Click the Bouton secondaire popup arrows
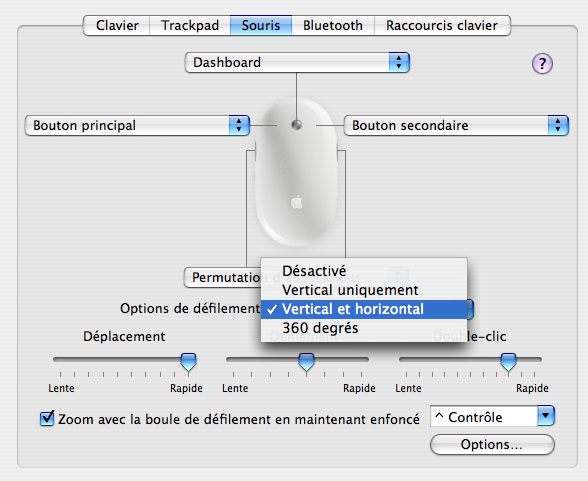This screenshot has height=481, width=588. (558, 125)
